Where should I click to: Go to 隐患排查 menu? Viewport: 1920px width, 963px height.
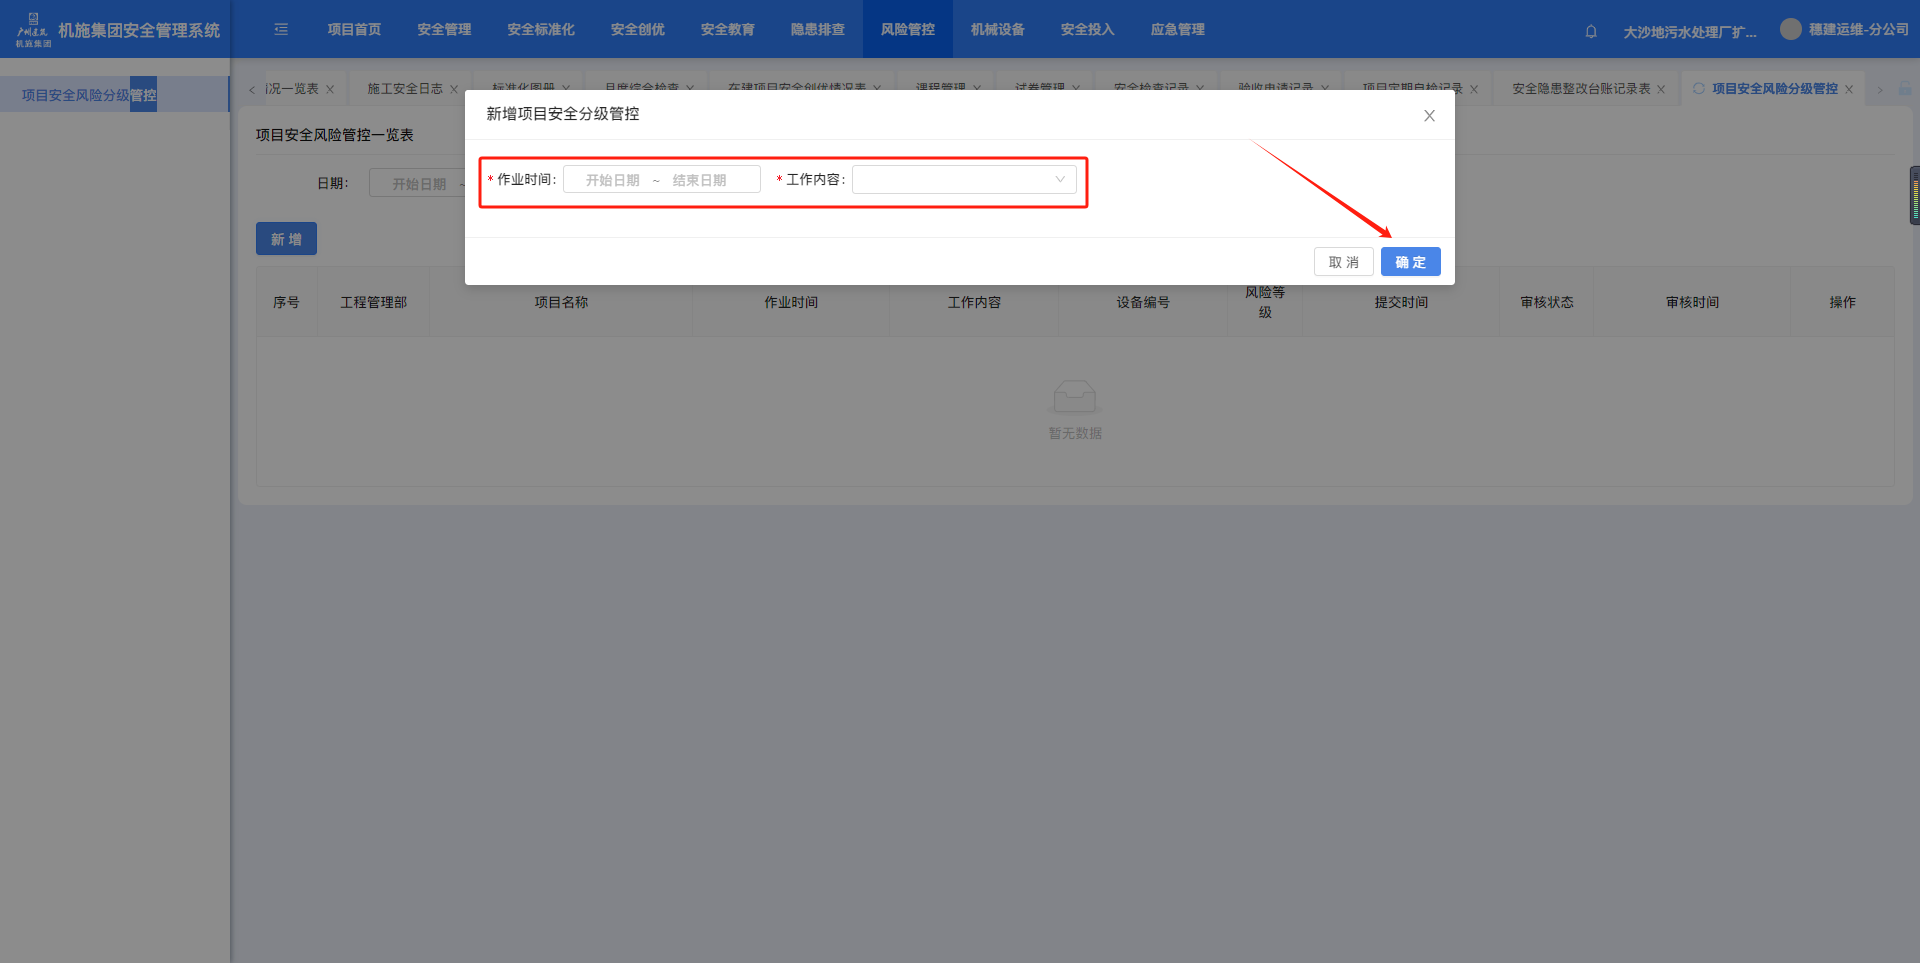tap(817, 30)
